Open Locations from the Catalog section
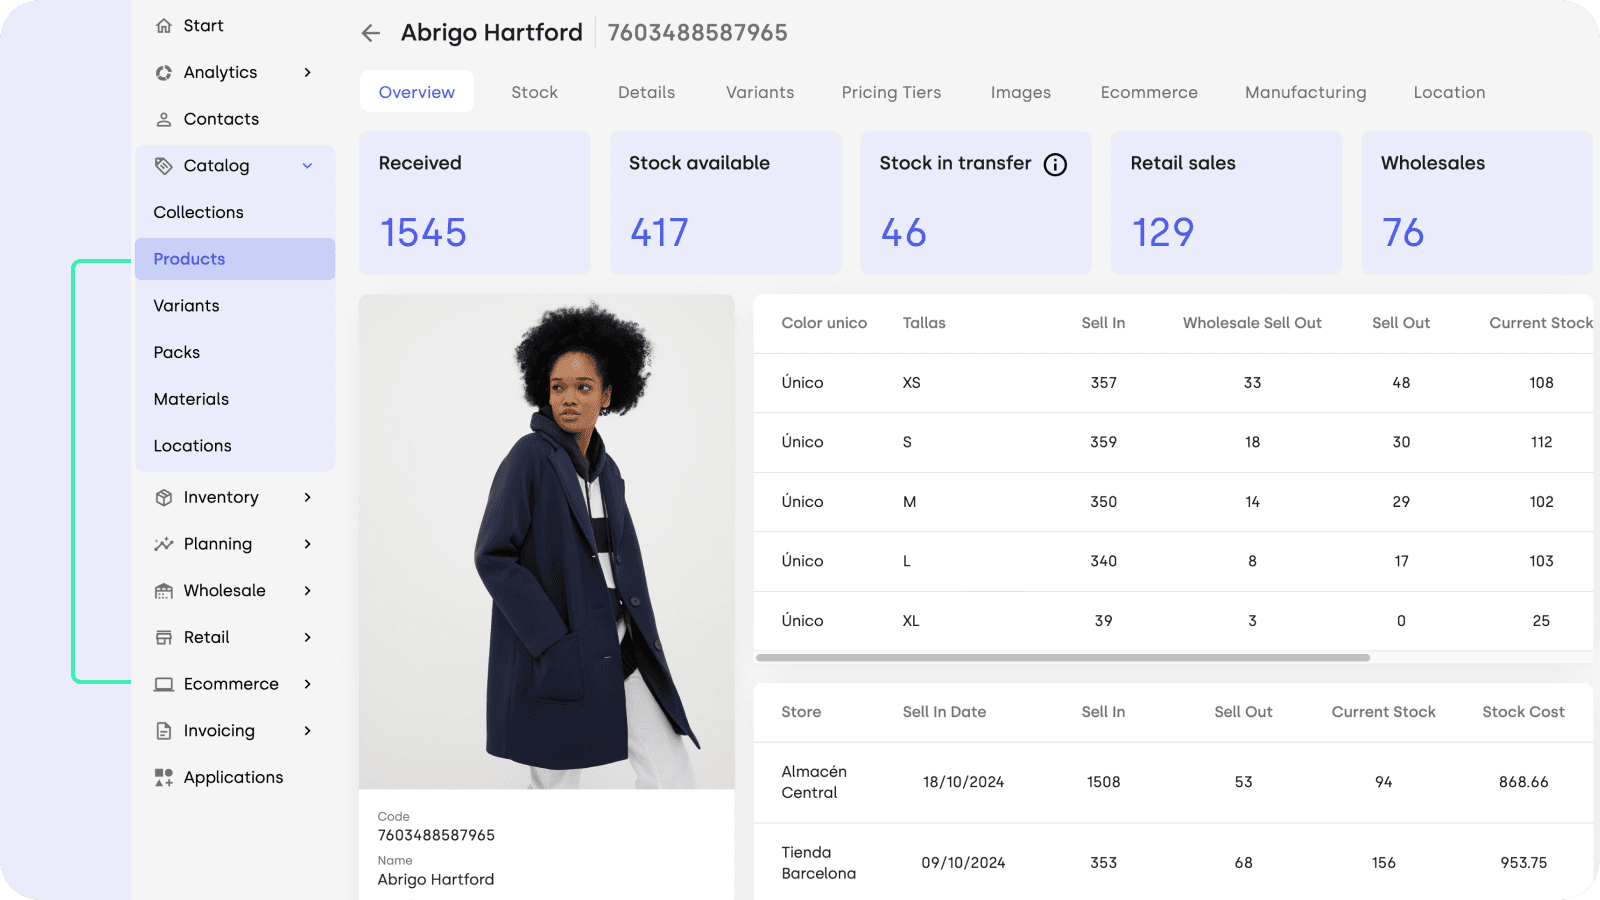Image resolution: width=1600 pixels, height=900 pixels. (x=192, y=446)
